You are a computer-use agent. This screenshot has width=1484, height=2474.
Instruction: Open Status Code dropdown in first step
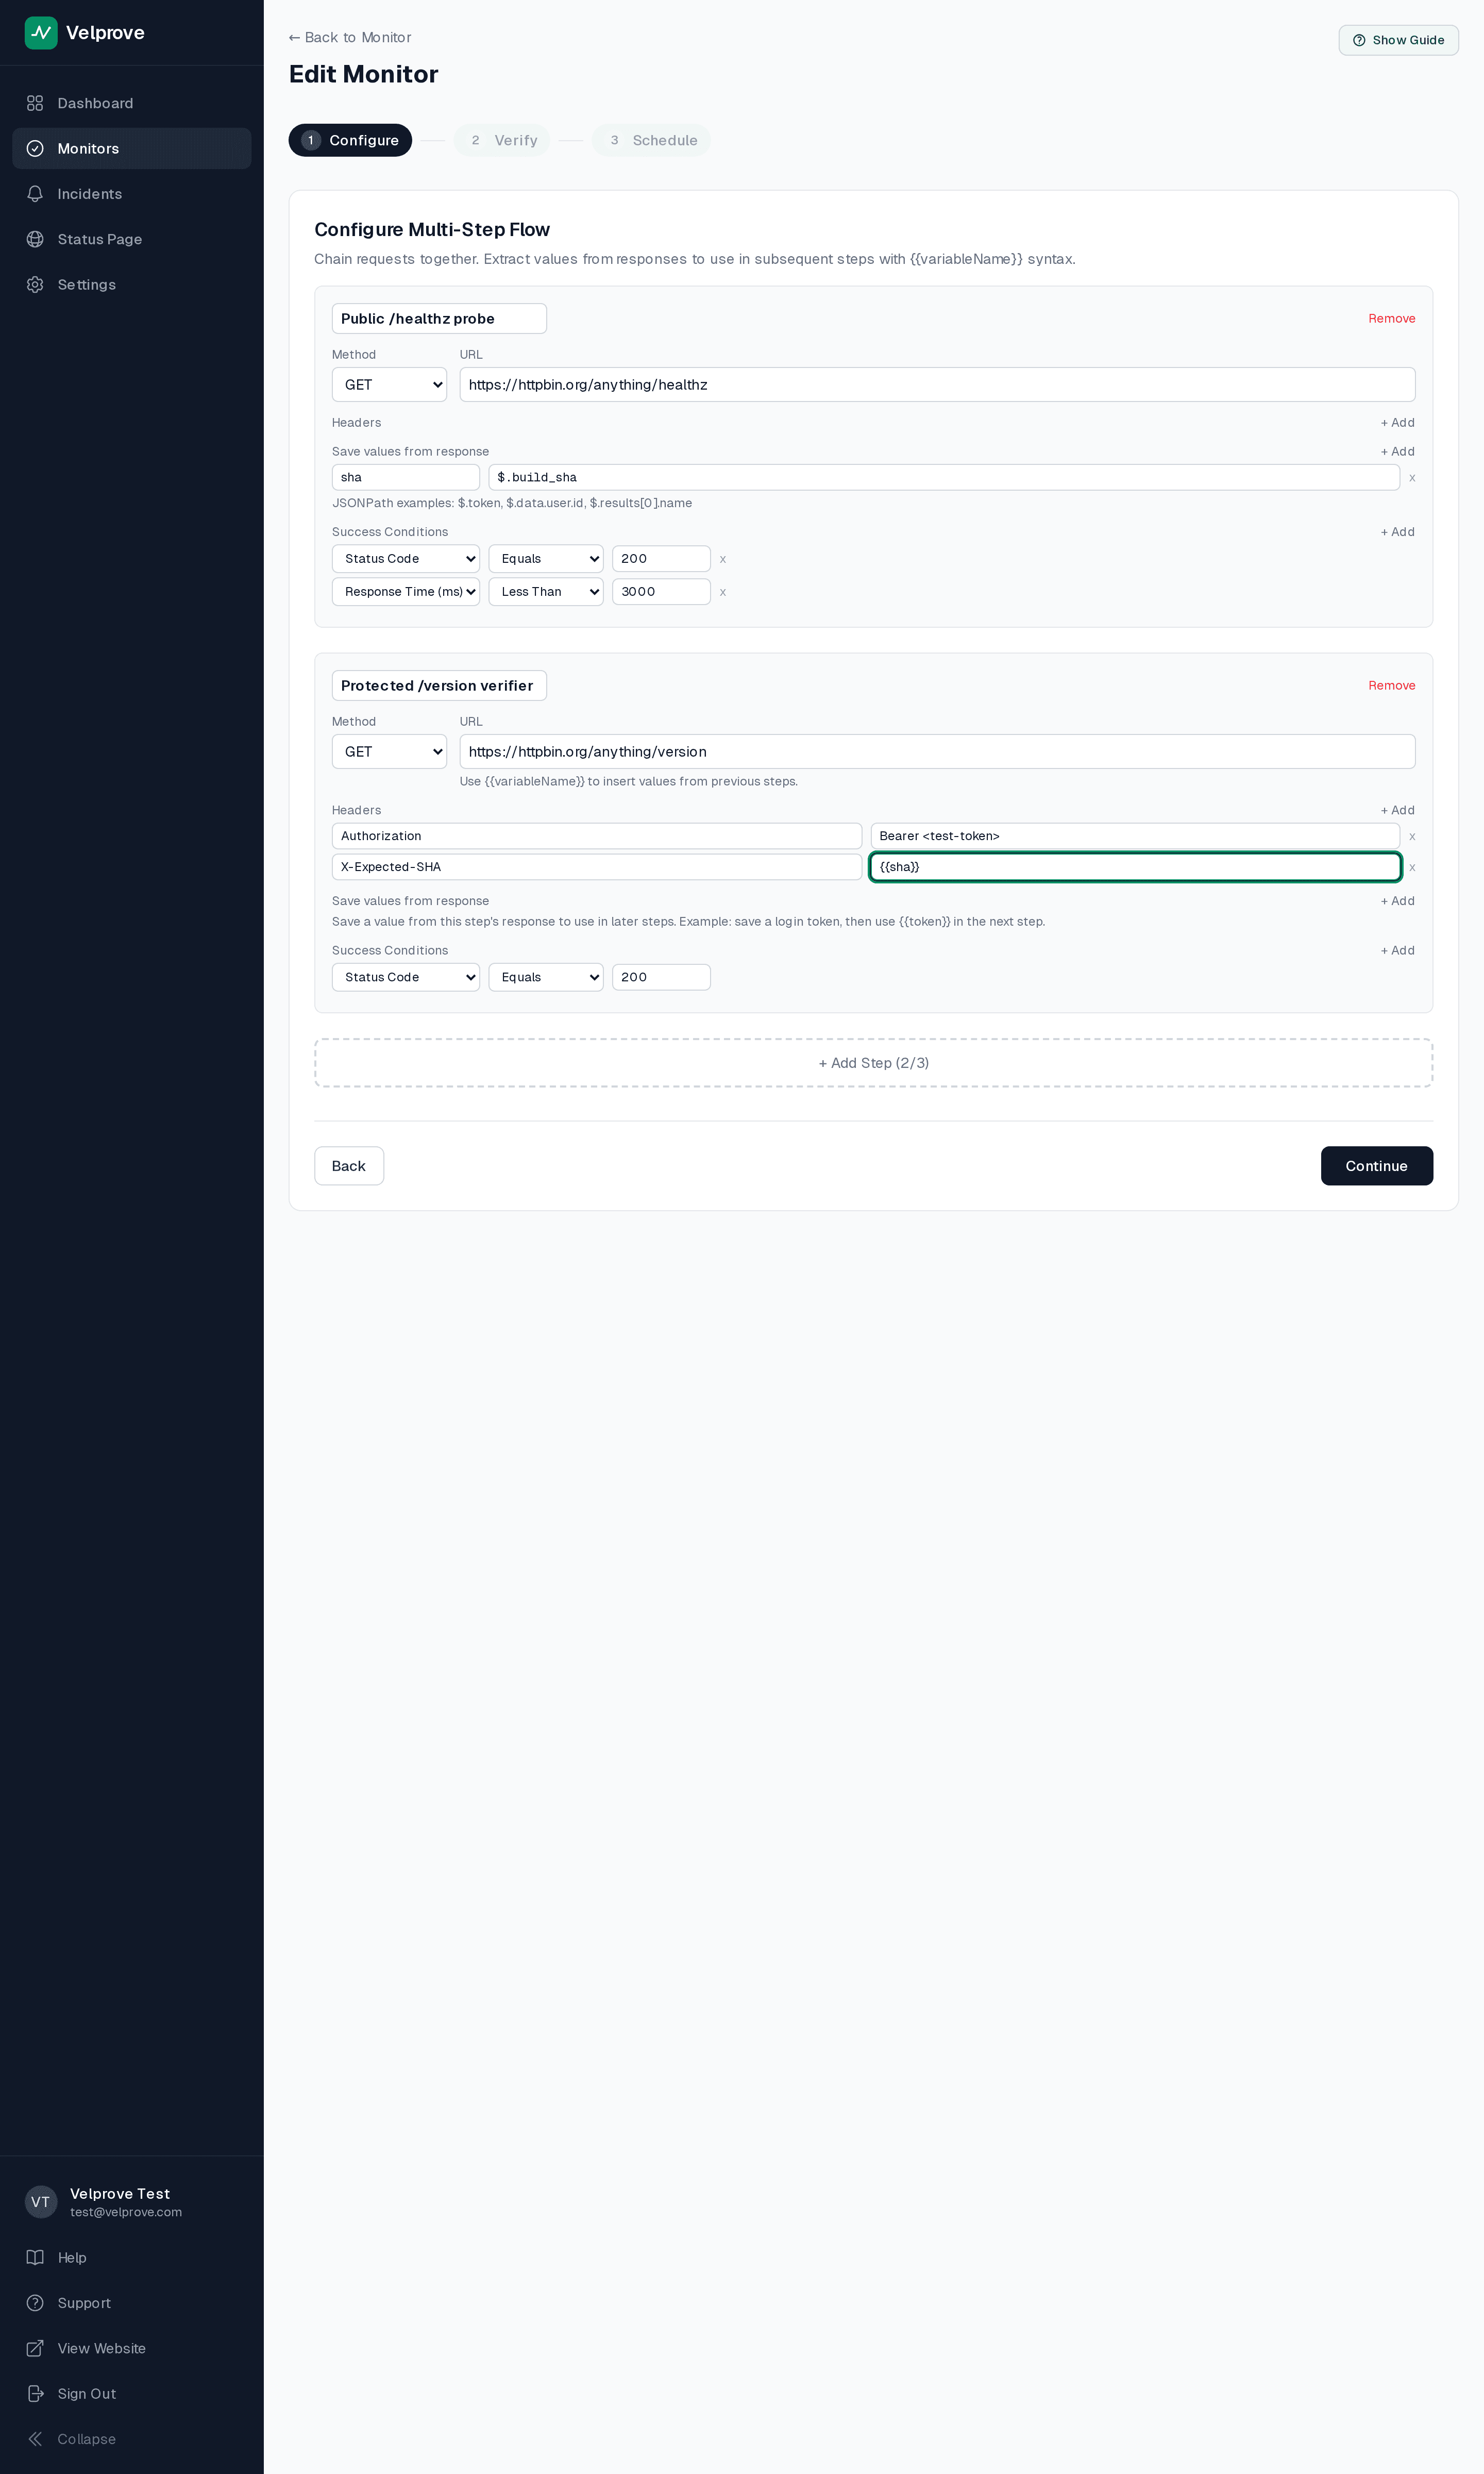click(x=406, y=559)
